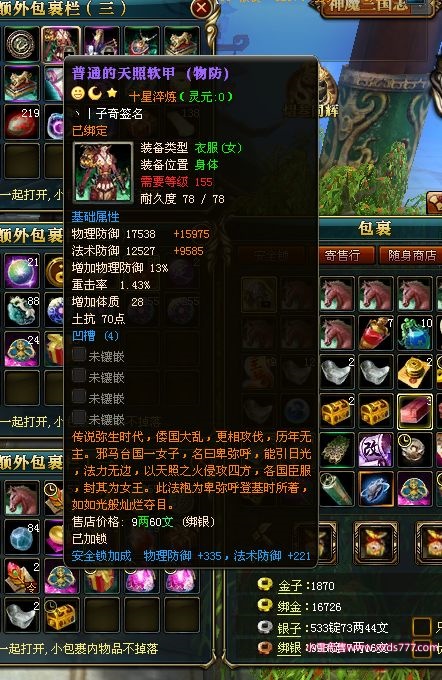Select the red brick block item
442x680 pixels.
(x=415, y=411)
